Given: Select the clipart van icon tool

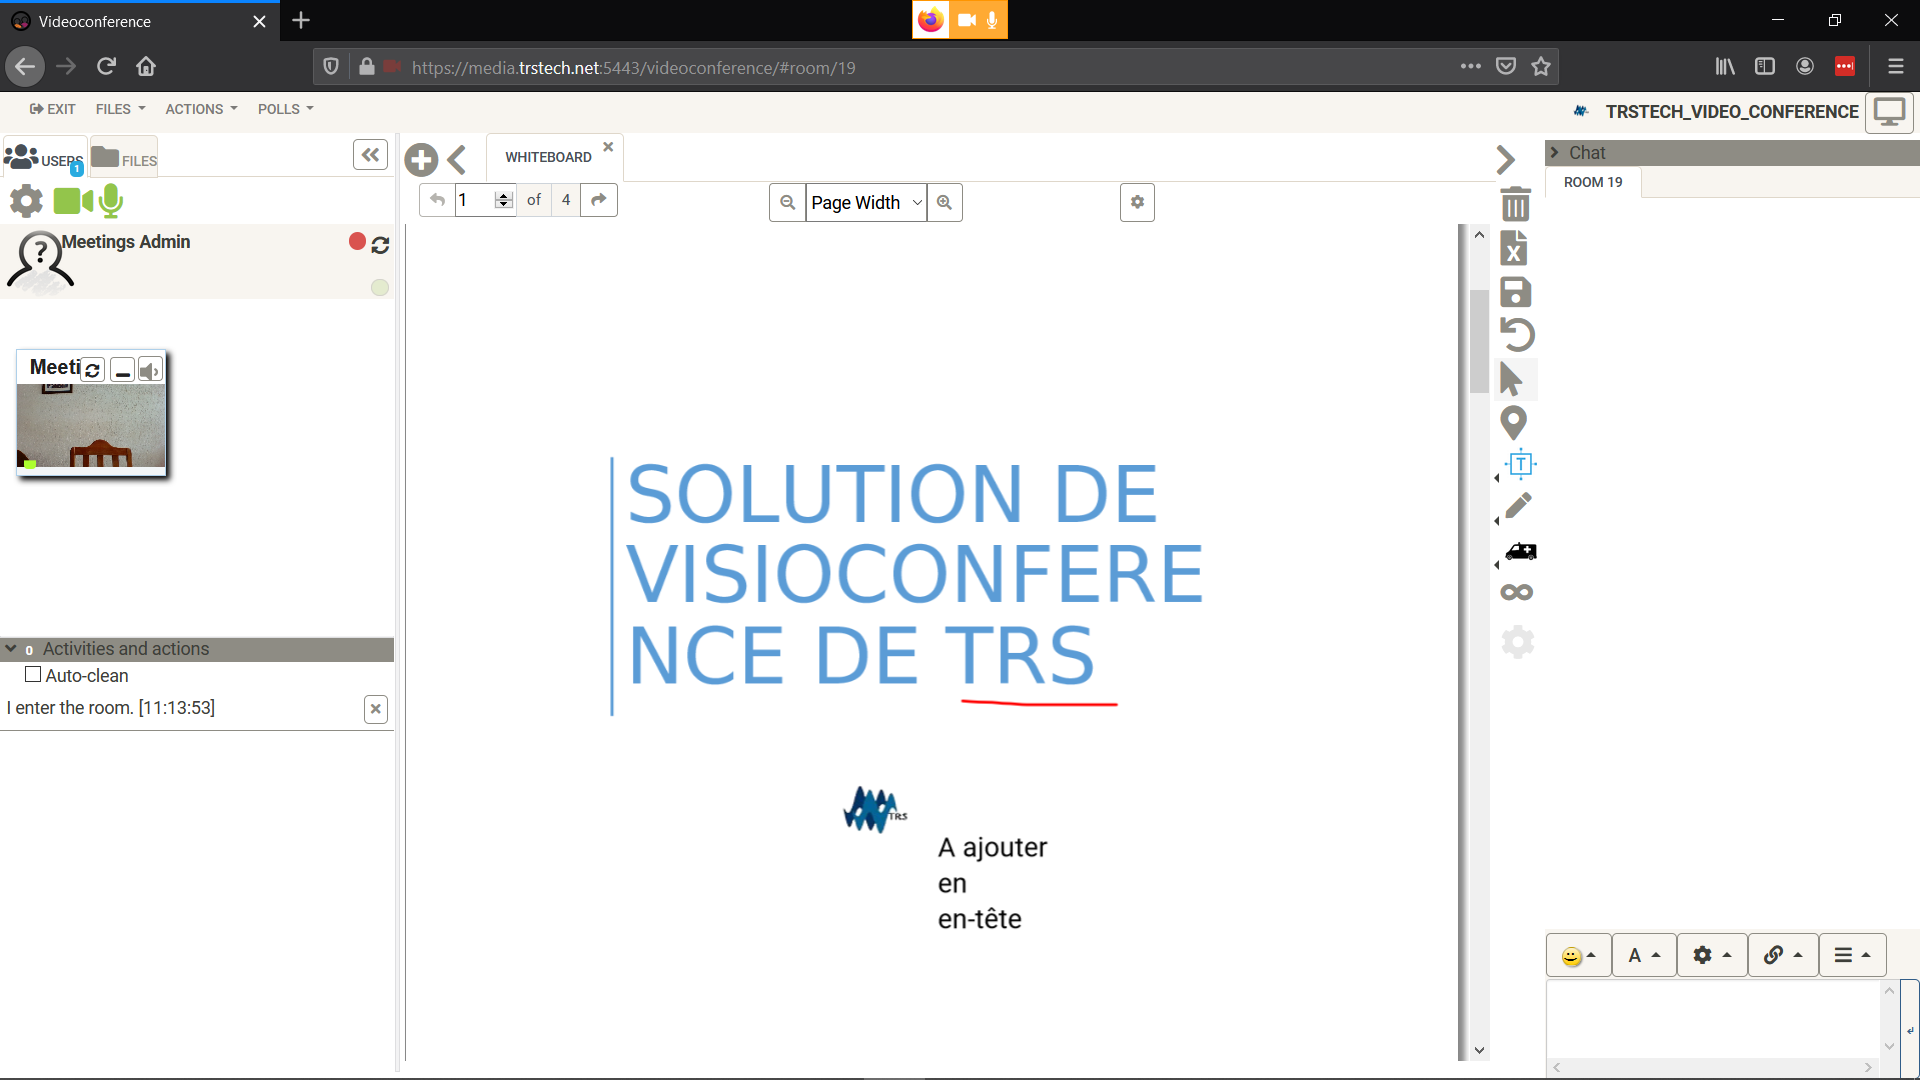Looking at the screenshot, I should tap(1521, 551).
